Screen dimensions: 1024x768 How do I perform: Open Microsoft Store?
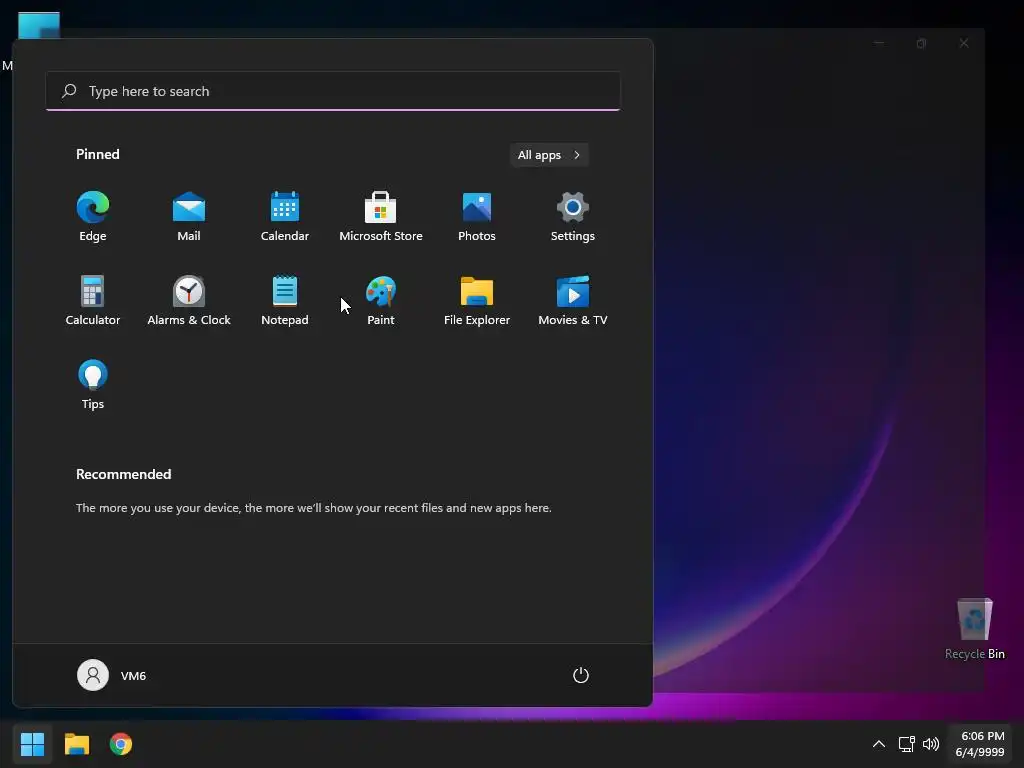coord(381,217)
